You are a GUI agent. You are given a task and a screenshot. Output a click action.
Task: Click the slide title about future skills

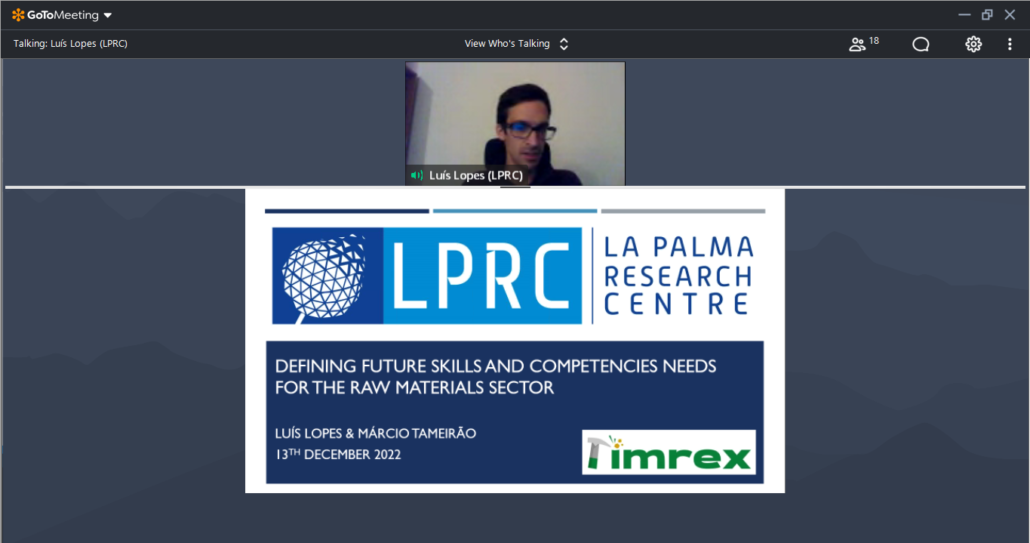495,376
